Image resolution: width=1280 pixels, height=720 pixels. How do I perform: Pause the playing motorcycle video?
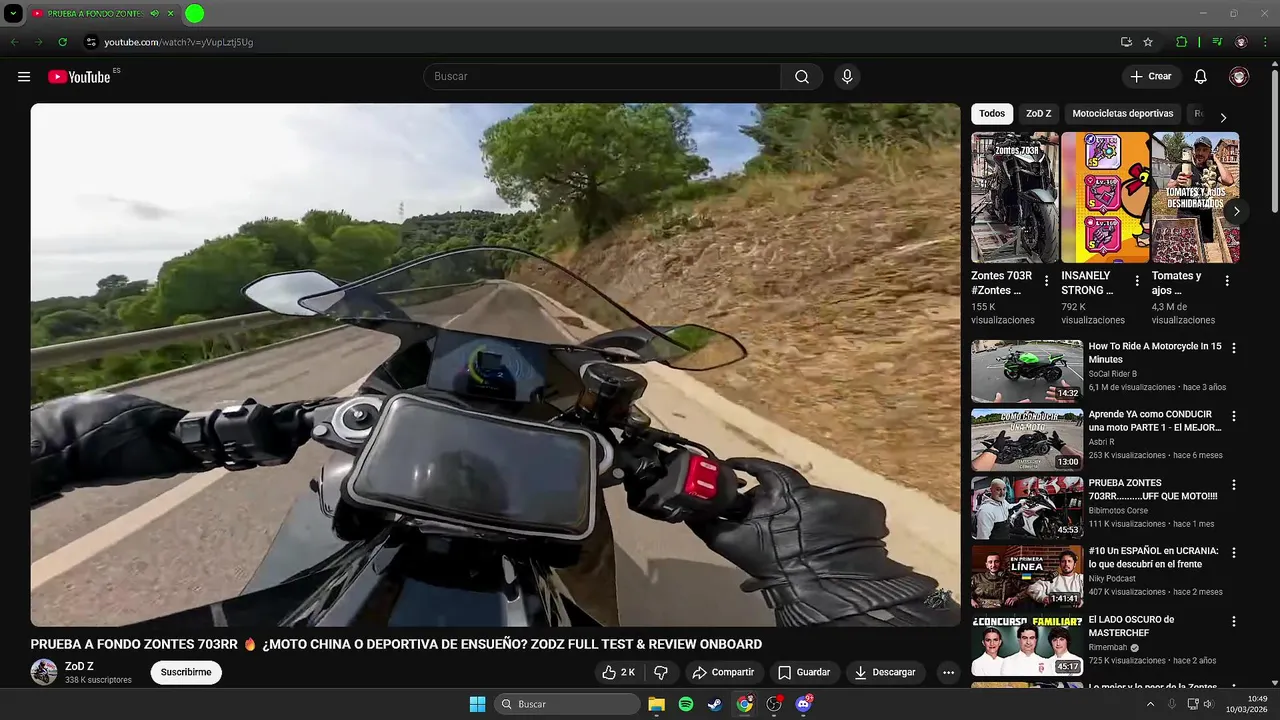tap(495, 365)
